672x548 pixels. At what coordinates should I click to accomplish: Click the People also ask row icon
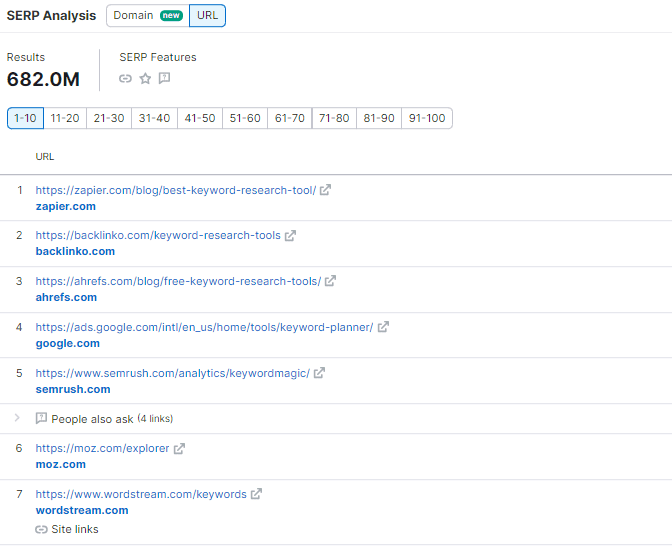tap(41, 418)
